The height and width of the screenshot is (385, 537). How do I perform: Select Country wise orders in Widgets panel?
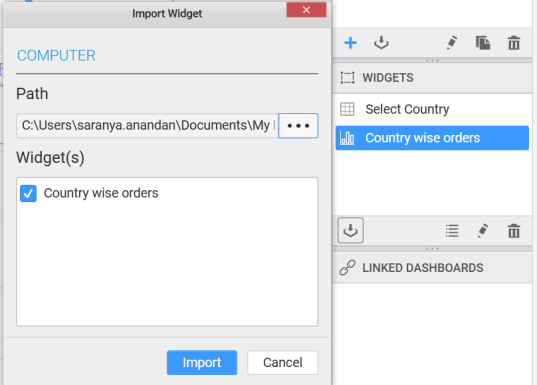click(432, 138)
